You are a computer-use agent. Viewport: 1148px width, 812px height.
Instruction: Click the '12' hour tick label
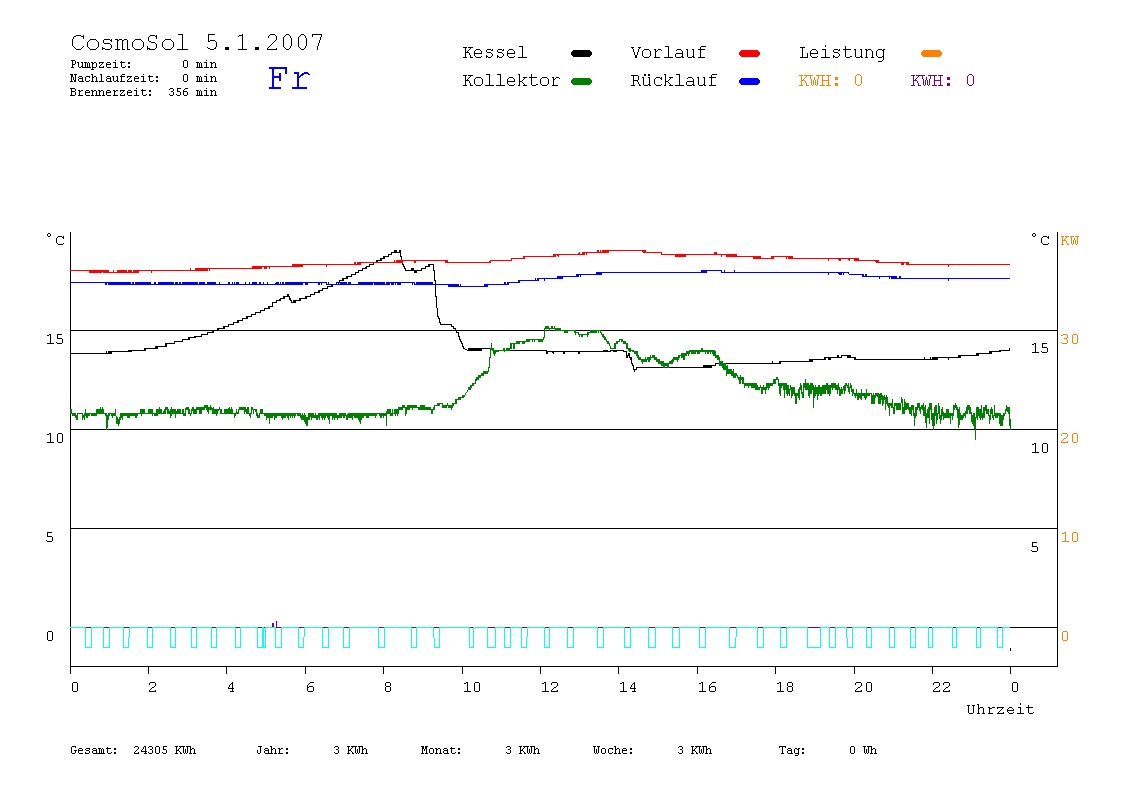(550, 688)
